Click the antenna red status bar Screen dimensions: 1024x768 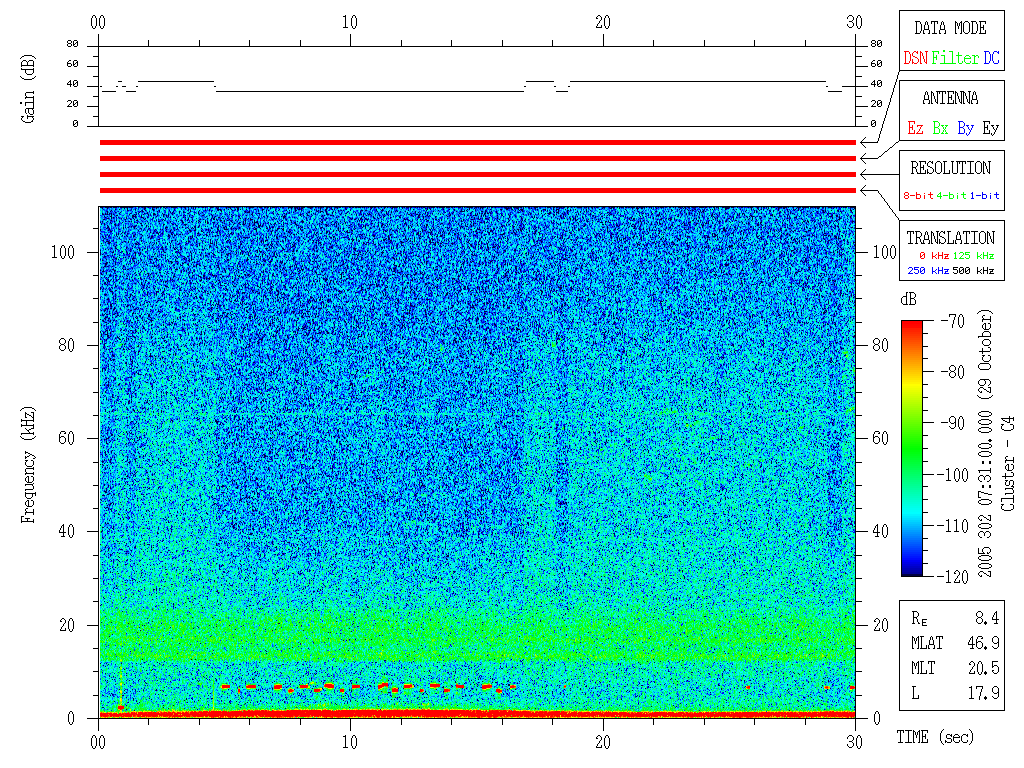477,158
